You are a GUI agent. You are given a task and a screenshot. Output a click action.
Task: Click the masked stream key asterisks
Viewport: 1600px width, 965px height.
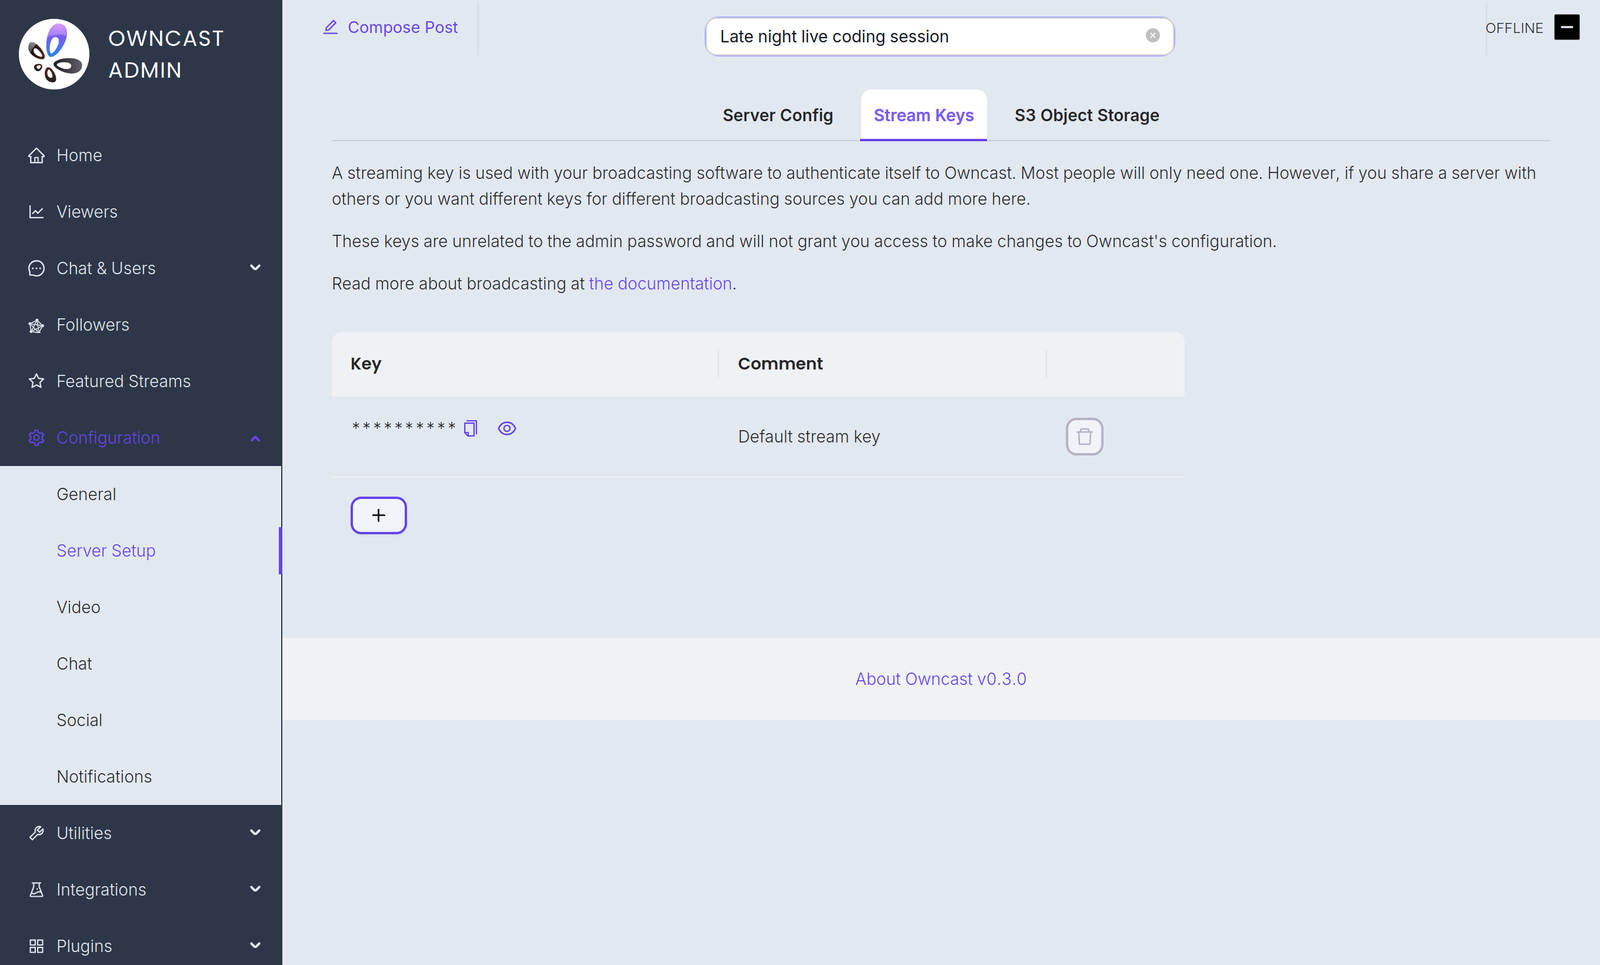[x=404, y=428]
